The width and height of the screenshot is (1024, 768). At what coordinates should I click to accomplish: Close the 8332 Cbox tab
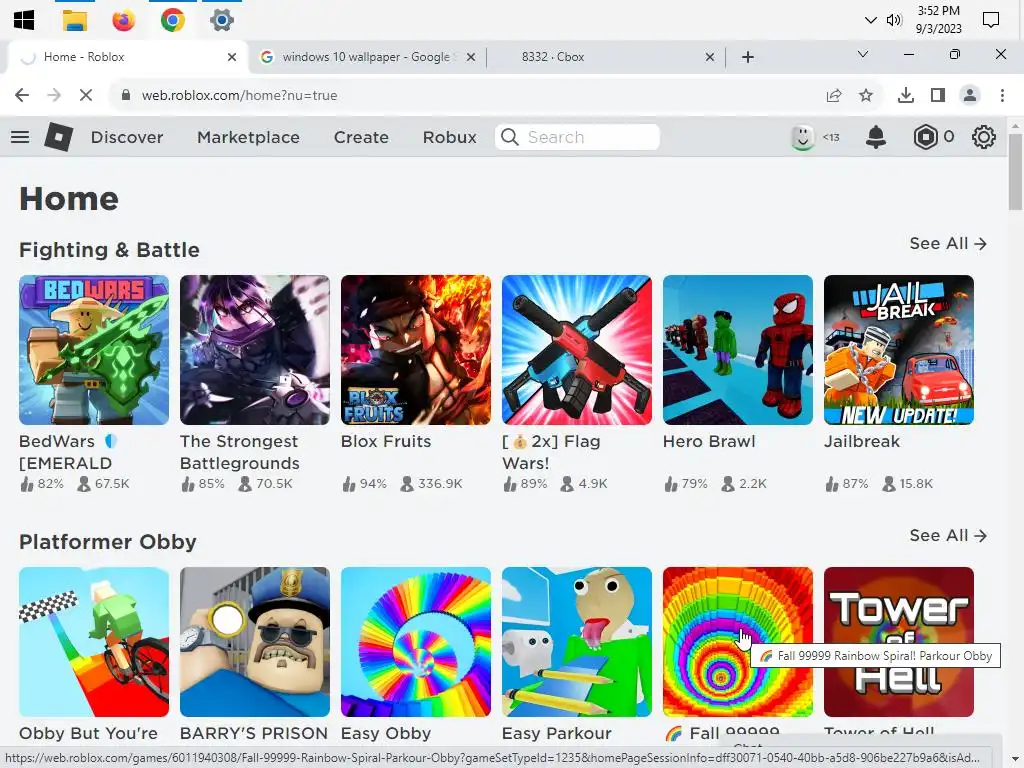[x=710, y=57]
